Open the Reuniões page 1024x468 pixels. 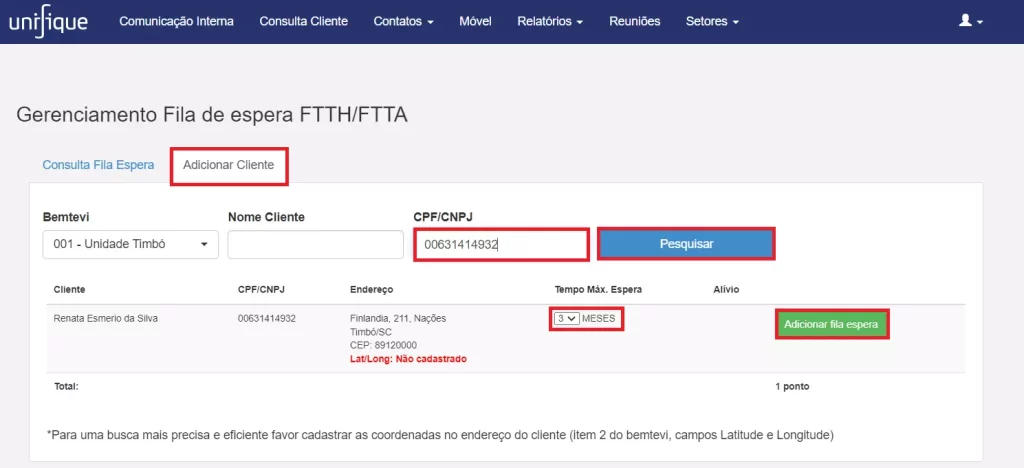pyautogui.click(x=634, y=22)
